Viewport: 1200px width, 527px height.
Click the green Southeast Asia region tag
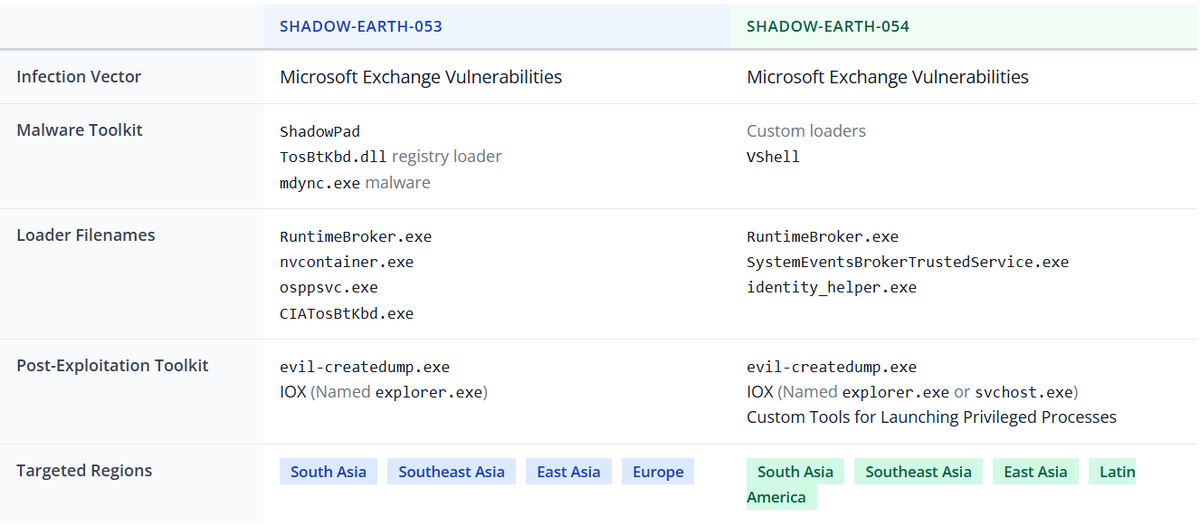[919, 472]
